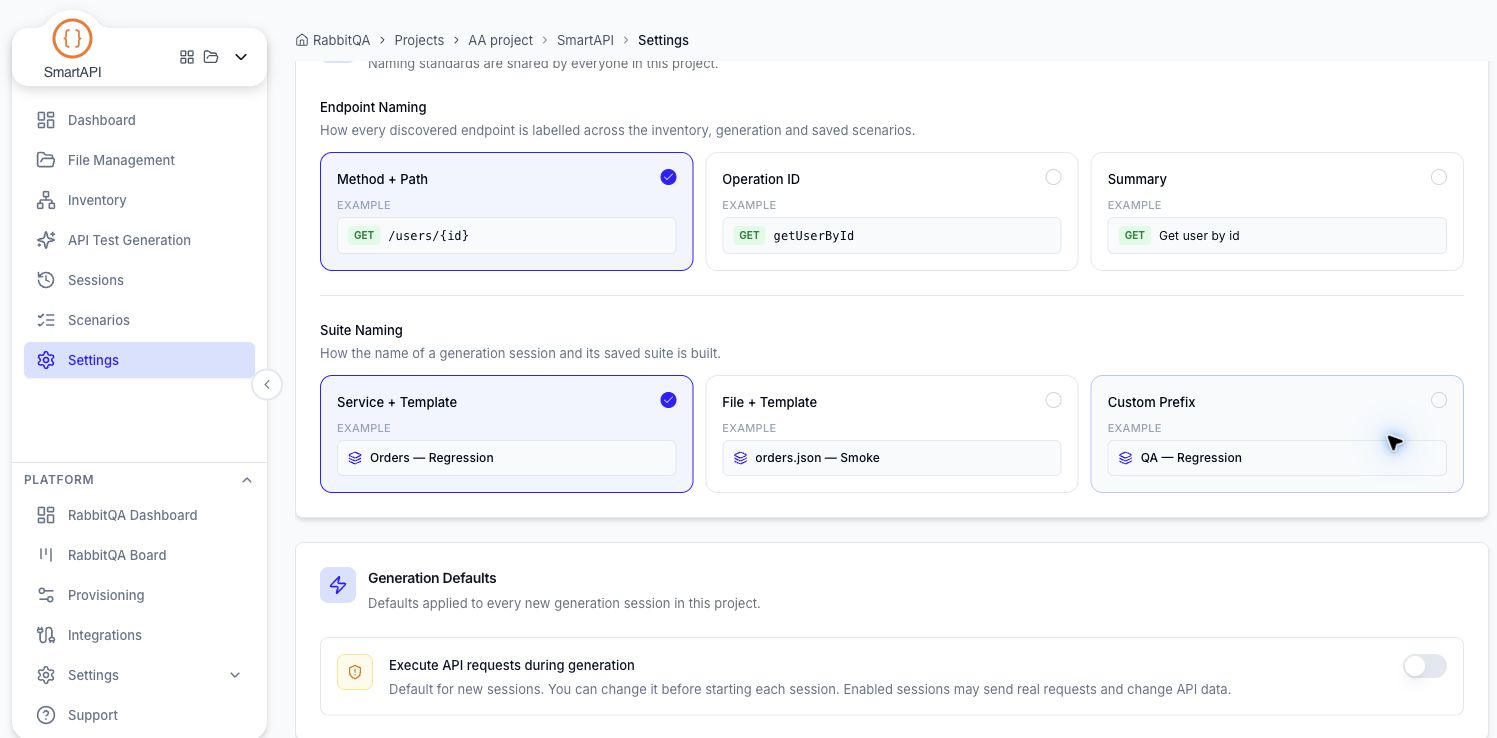Click the RabbitQA home breadcrumb
Image resolution: width=1497 pixels, height=738 pixels.
[x=333, y=40]
